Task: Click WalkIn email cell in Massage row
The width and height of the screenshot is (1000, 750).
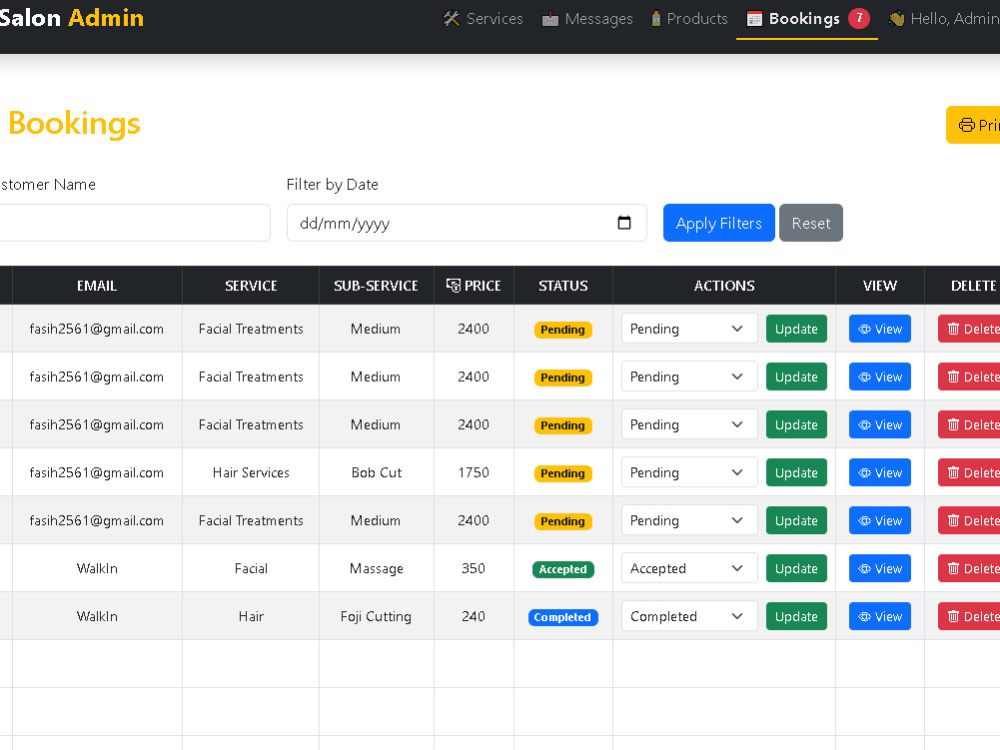Action: pos(97,568)
